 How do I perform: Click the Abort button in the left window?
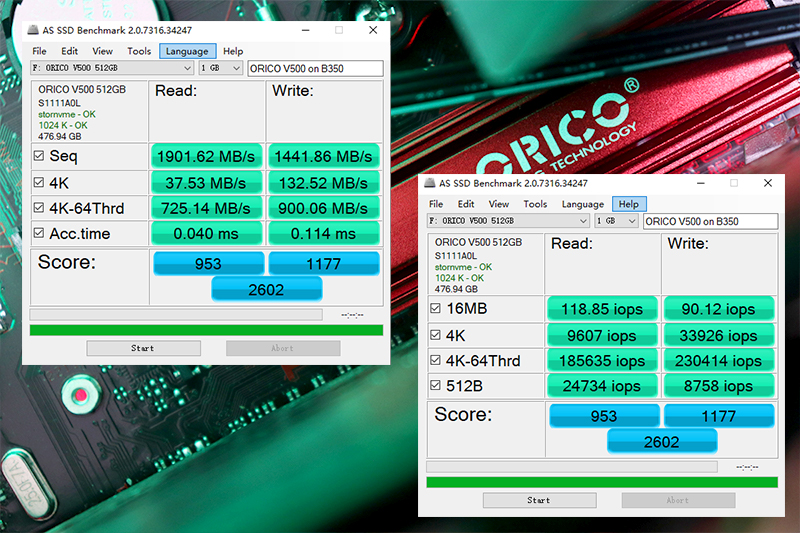coord(283,348)
